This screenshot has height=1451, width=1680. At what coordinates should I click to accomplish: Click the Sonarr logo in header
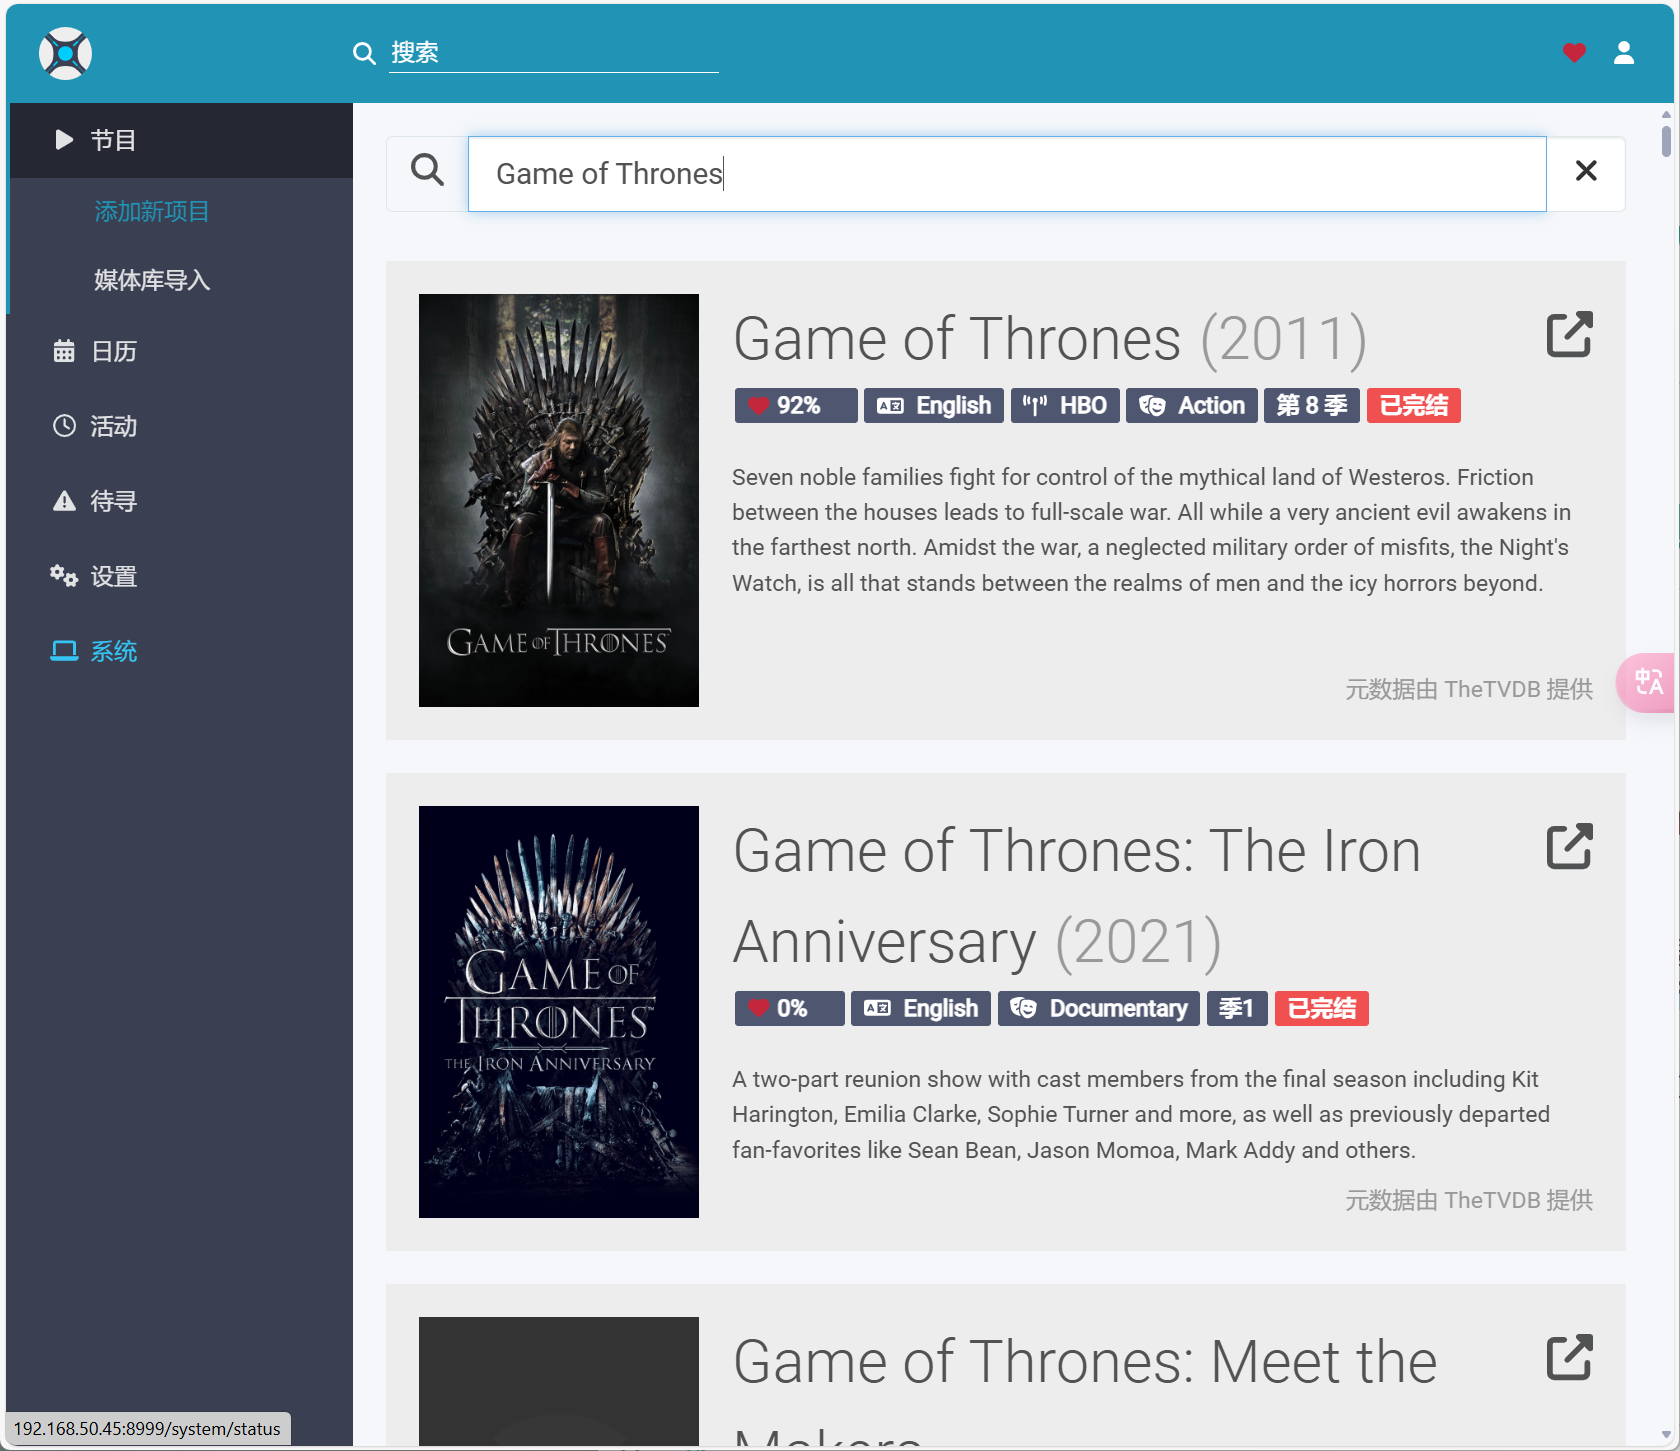(65, 53)
